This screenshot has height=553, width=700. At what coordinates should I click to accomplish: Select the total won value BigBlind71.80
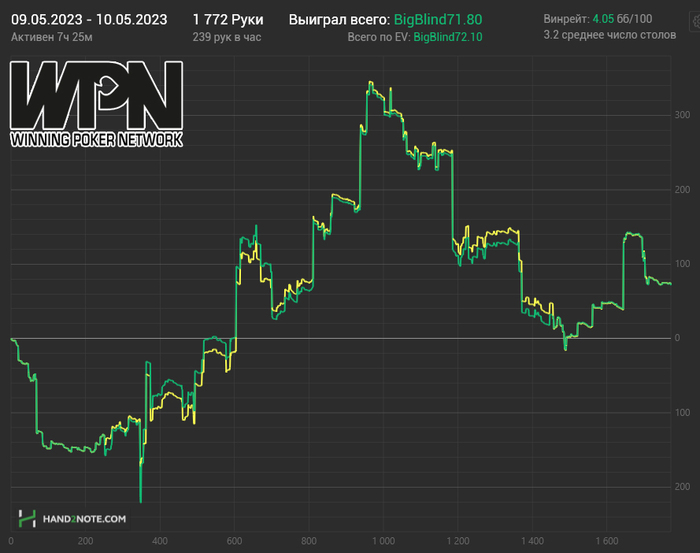pyautogui.click(x=438, y=20)
